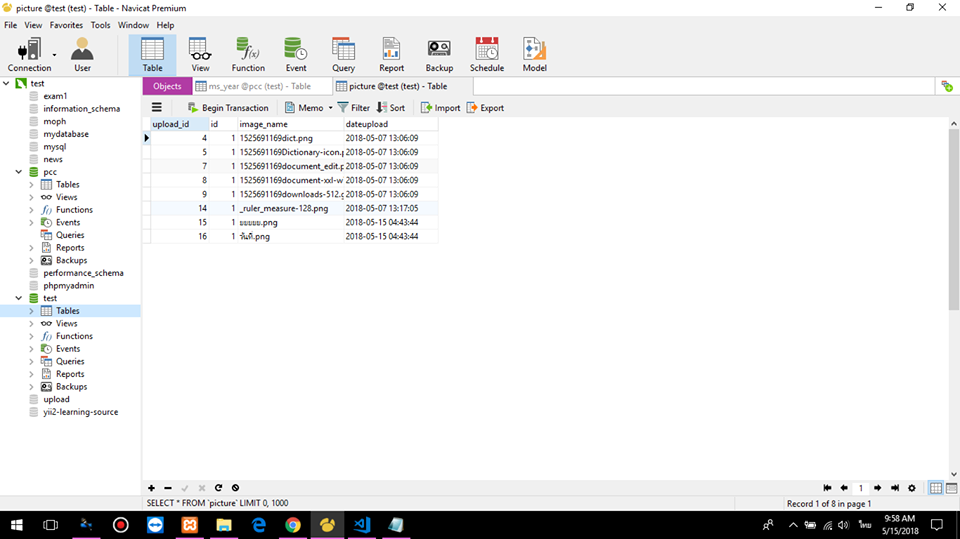The image size is (960, 539).
Task: Open the Event toolbar icon
Action: (296, 54)
